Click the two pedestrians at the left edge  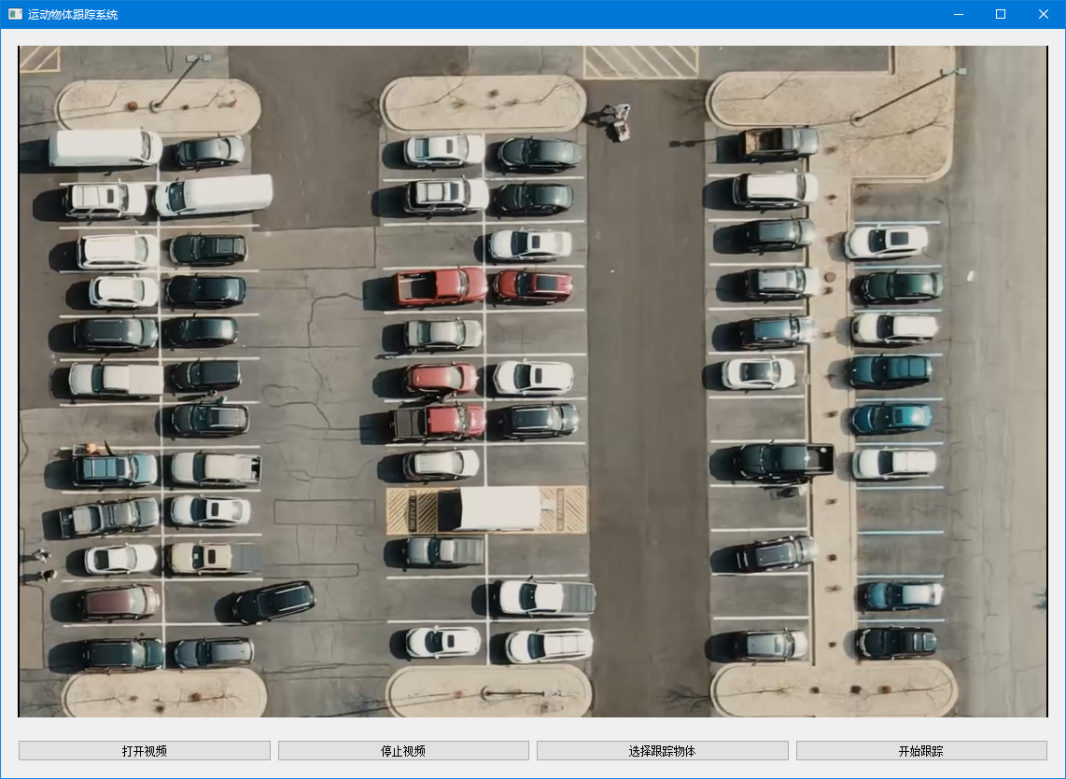[x=41, y=565]
